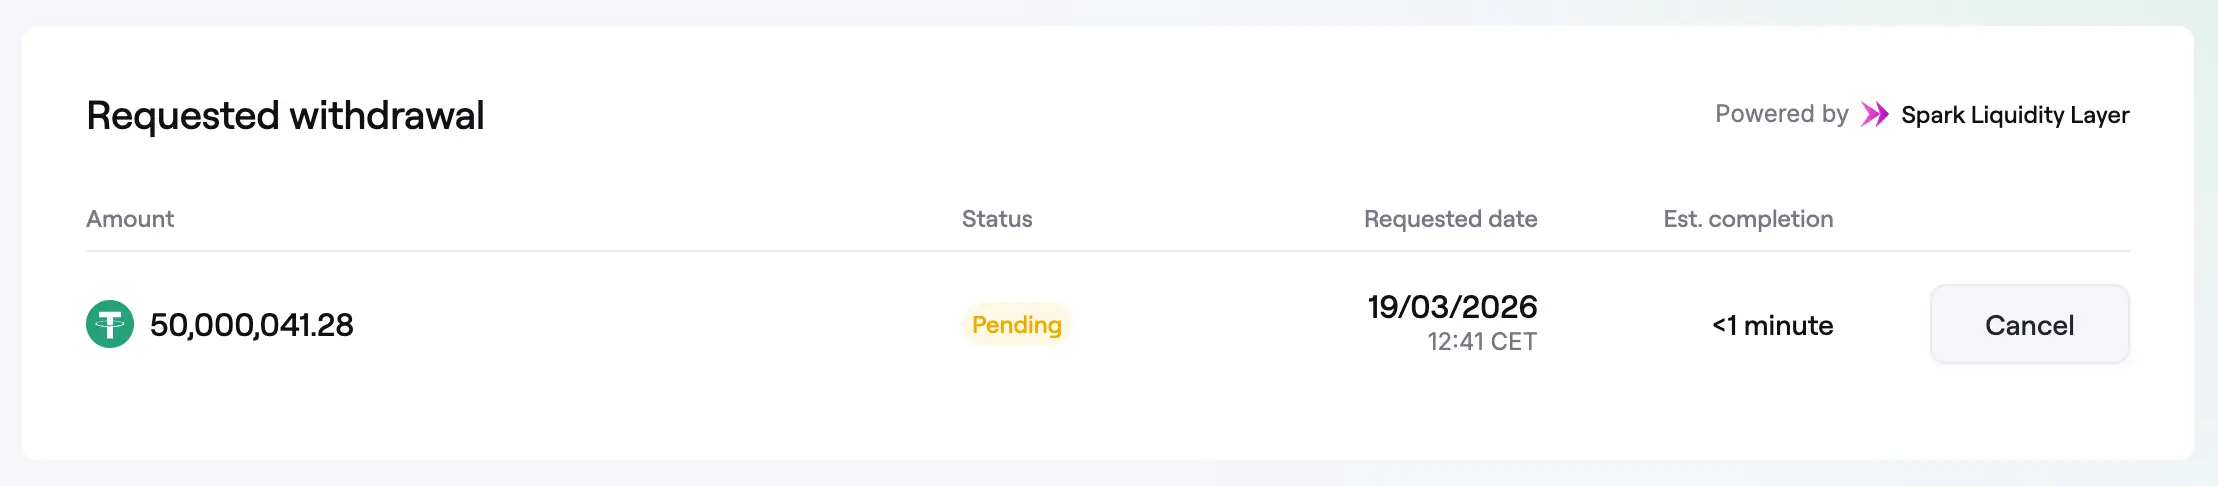
Task: Click the 12:41 time value
Action: pos(1455,342)
